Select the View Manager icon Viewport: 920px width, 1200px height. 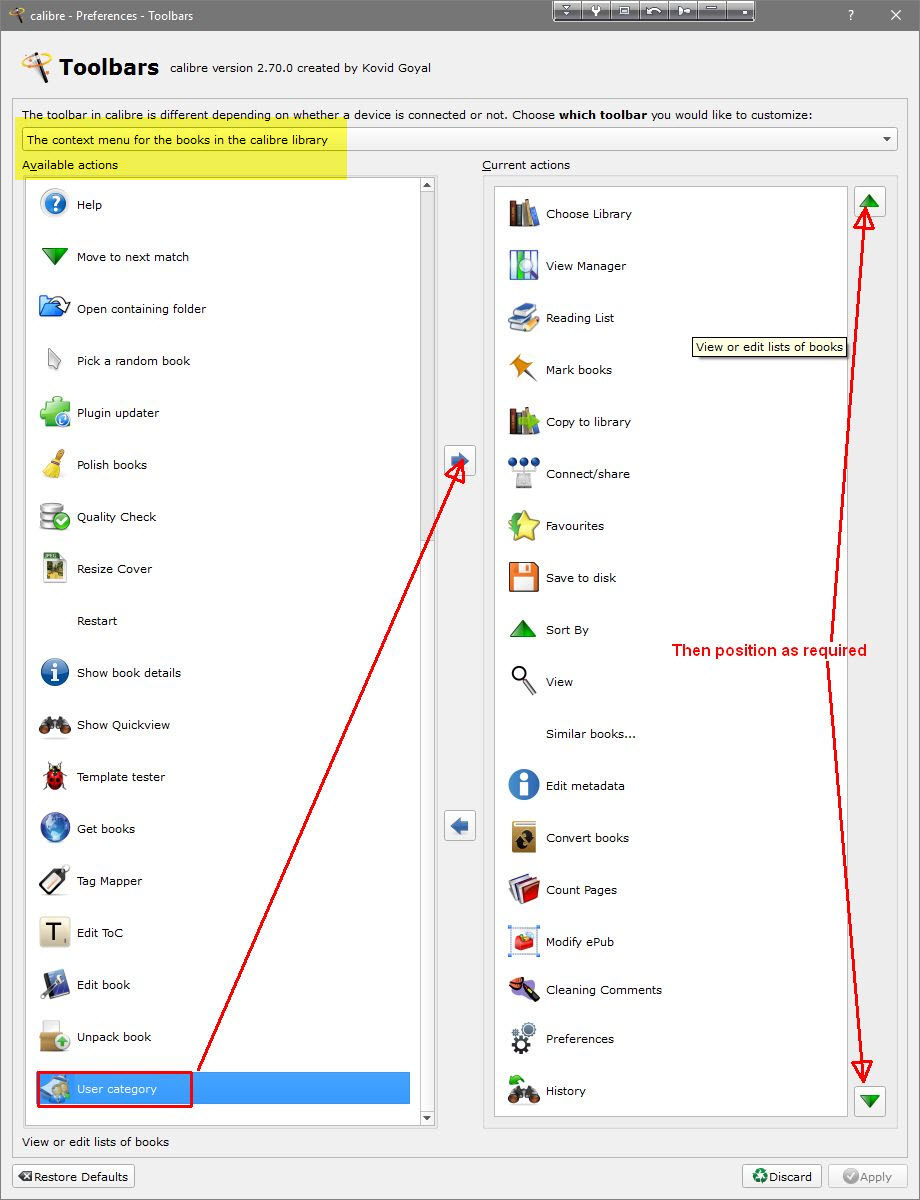click(523, 265)
